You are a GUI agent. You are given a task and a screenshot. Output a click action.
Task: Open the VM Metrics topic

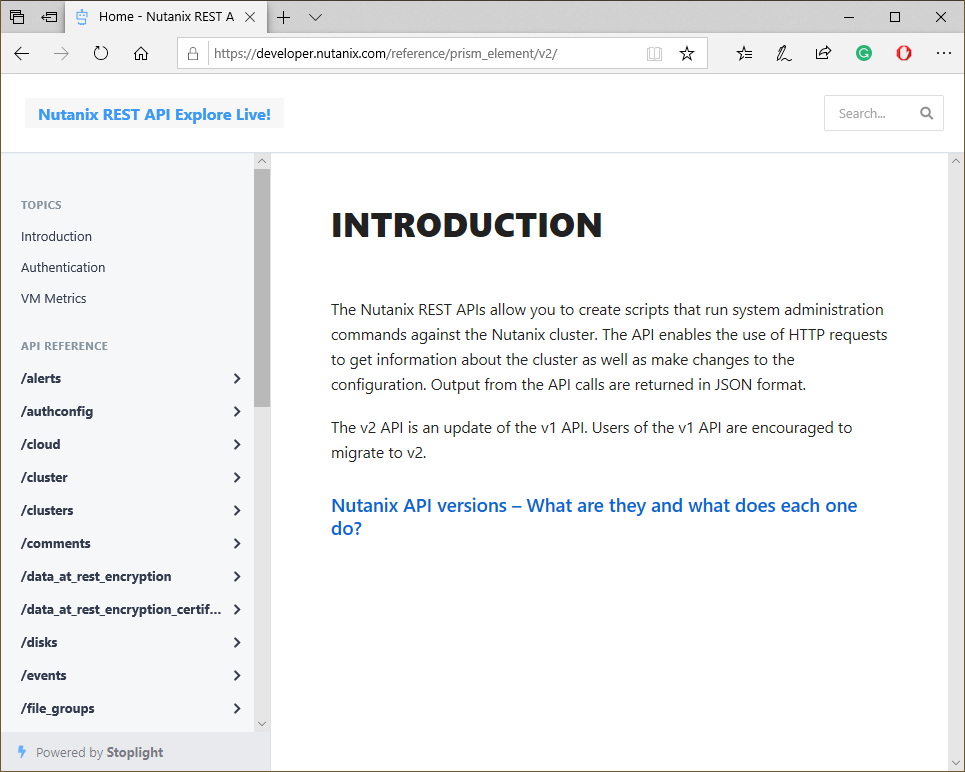click(54, 298)
